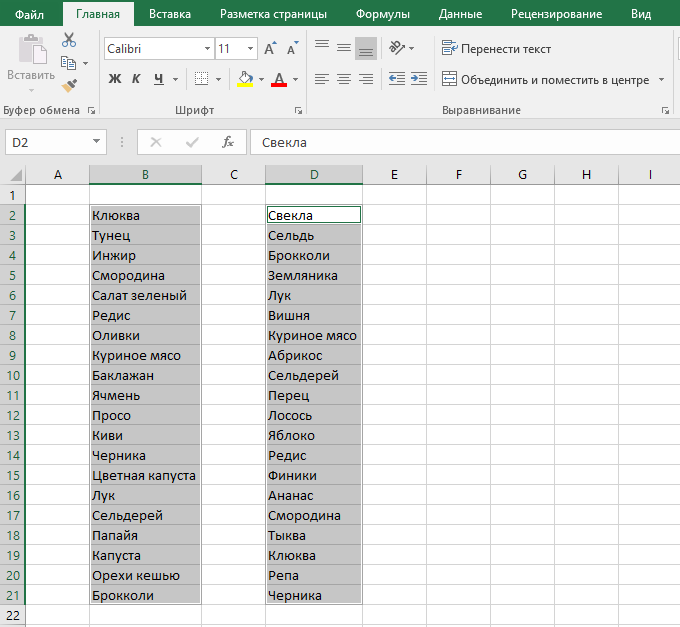Apply yellow fill color bucket
Viewport: 680px width, 627px height.
(x=245, y=79)
